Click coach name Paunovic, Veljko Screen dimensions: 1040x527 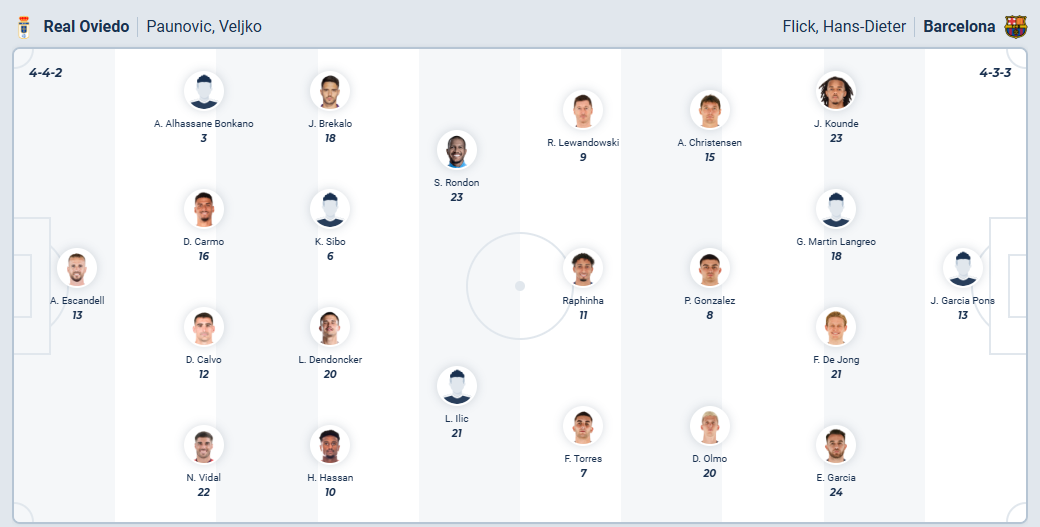click(x=204, y=27)
